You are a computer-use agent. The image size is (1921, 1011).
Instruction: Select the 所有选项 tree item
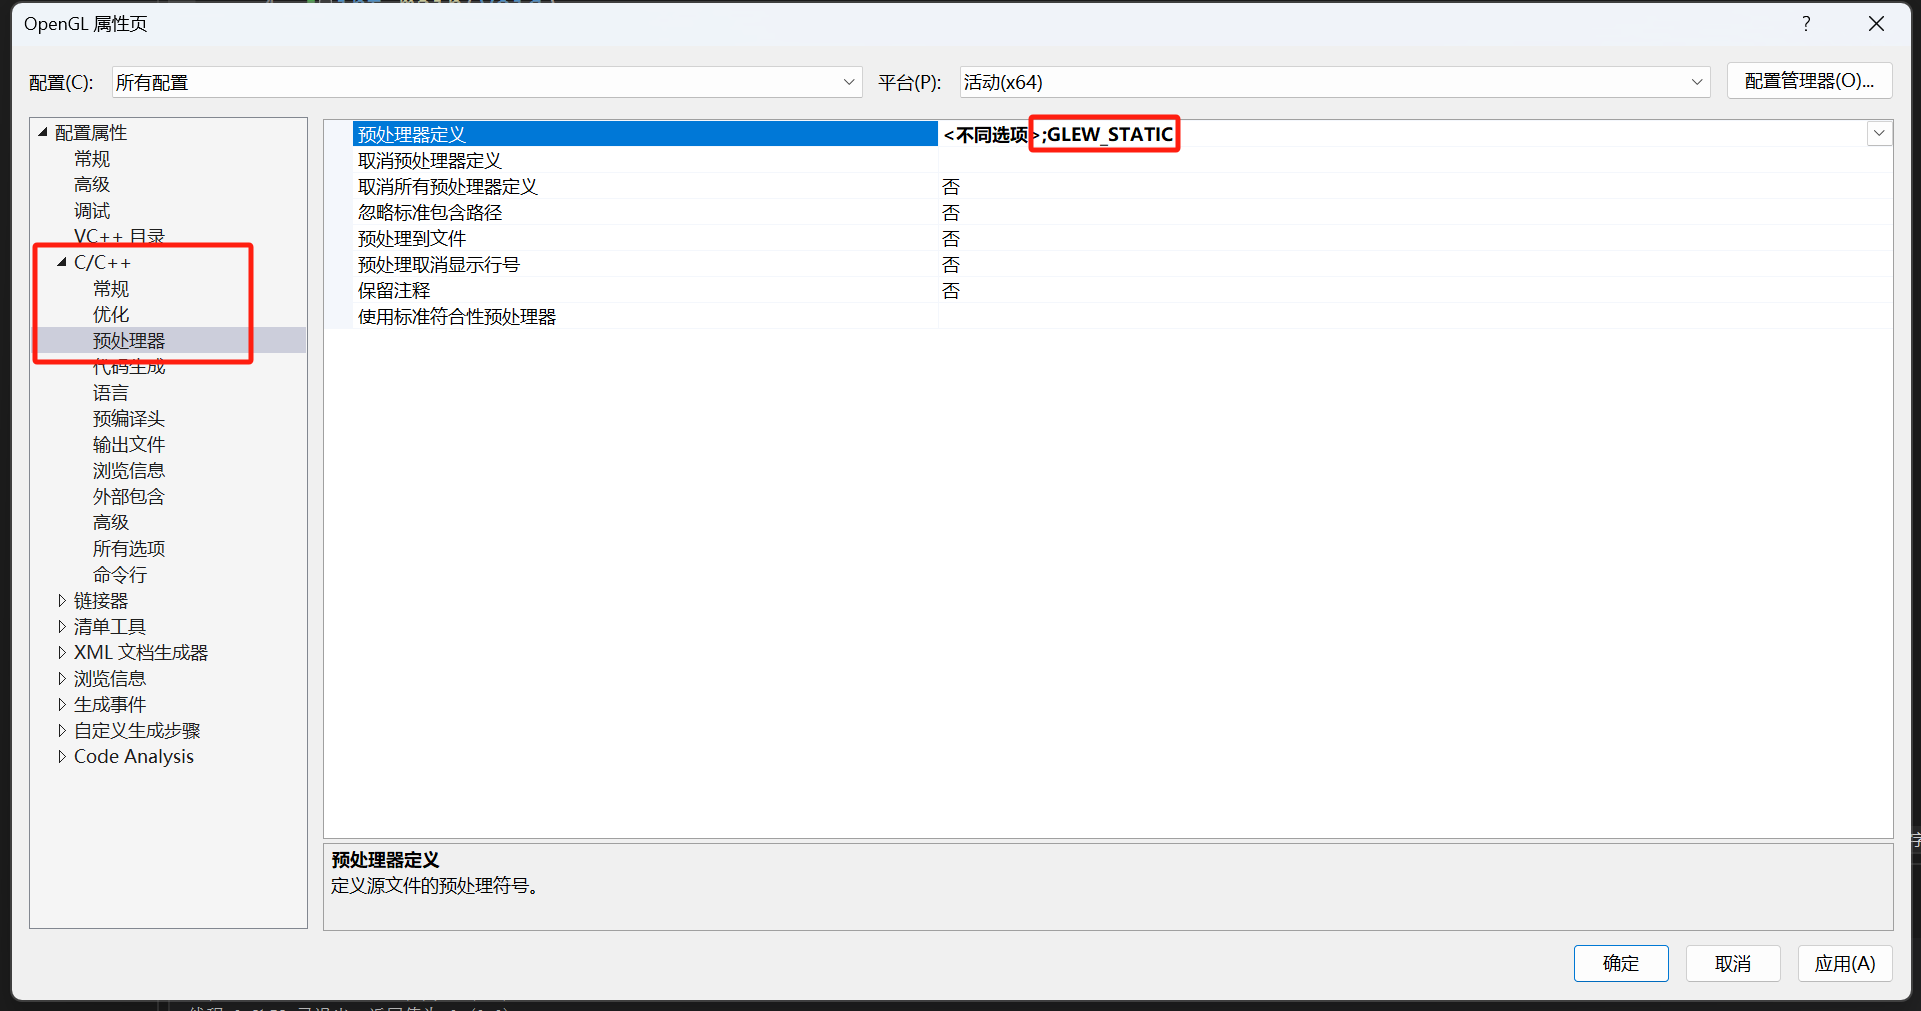(129, 548)
